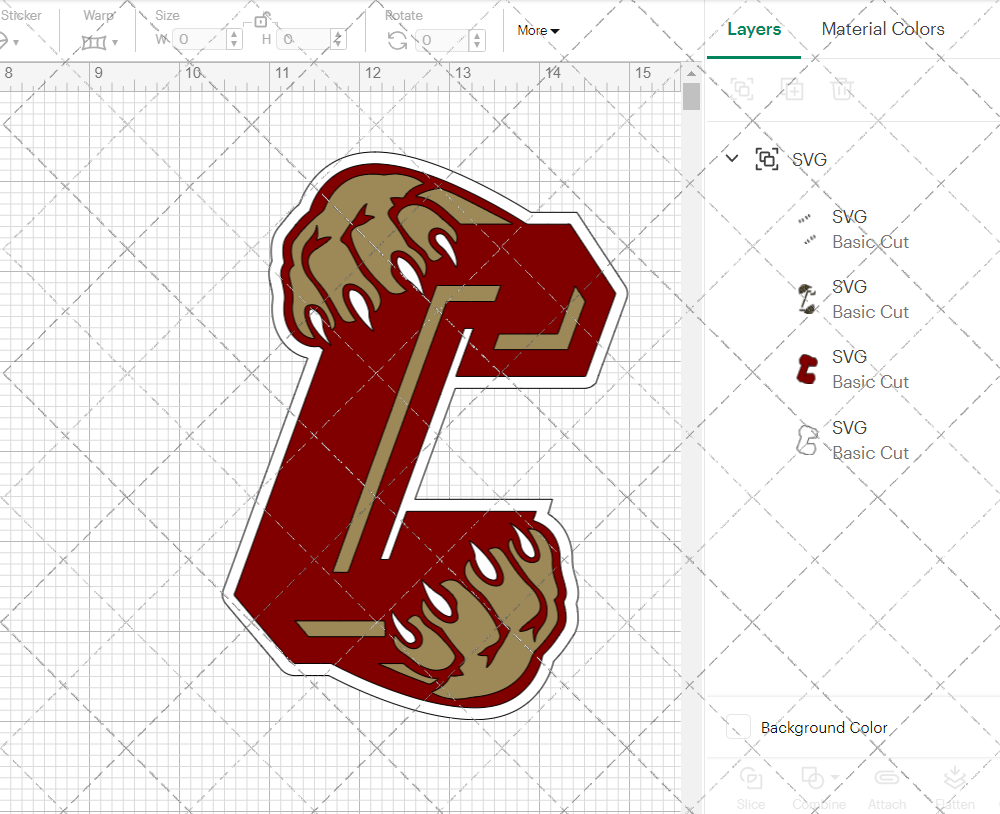This screenshot has height=814, width=1000.
Task: Click the Width size input field
Action: [200, 40]
